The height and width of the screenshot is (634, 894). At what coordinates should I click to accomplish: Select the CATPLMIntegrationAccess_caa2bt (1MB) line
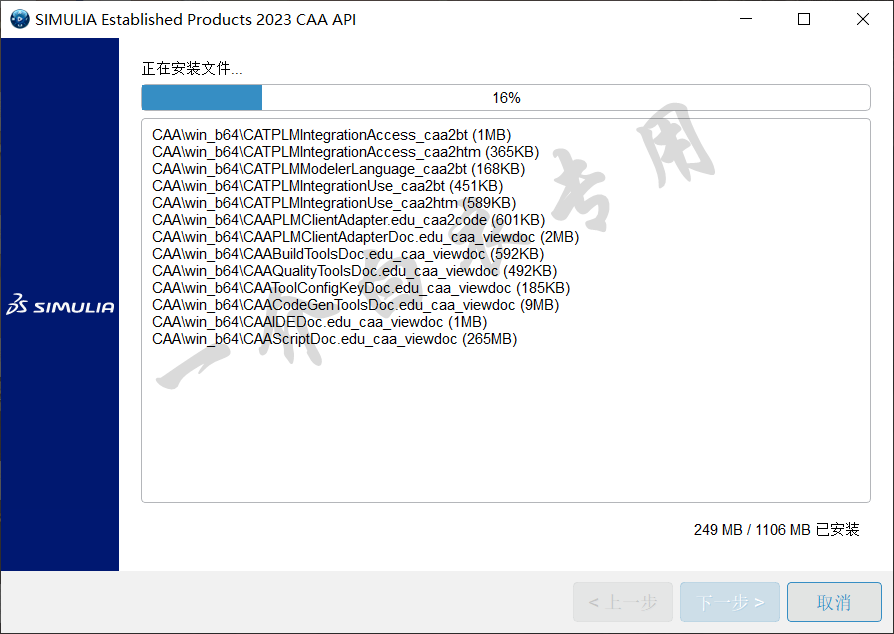(331, 135)
